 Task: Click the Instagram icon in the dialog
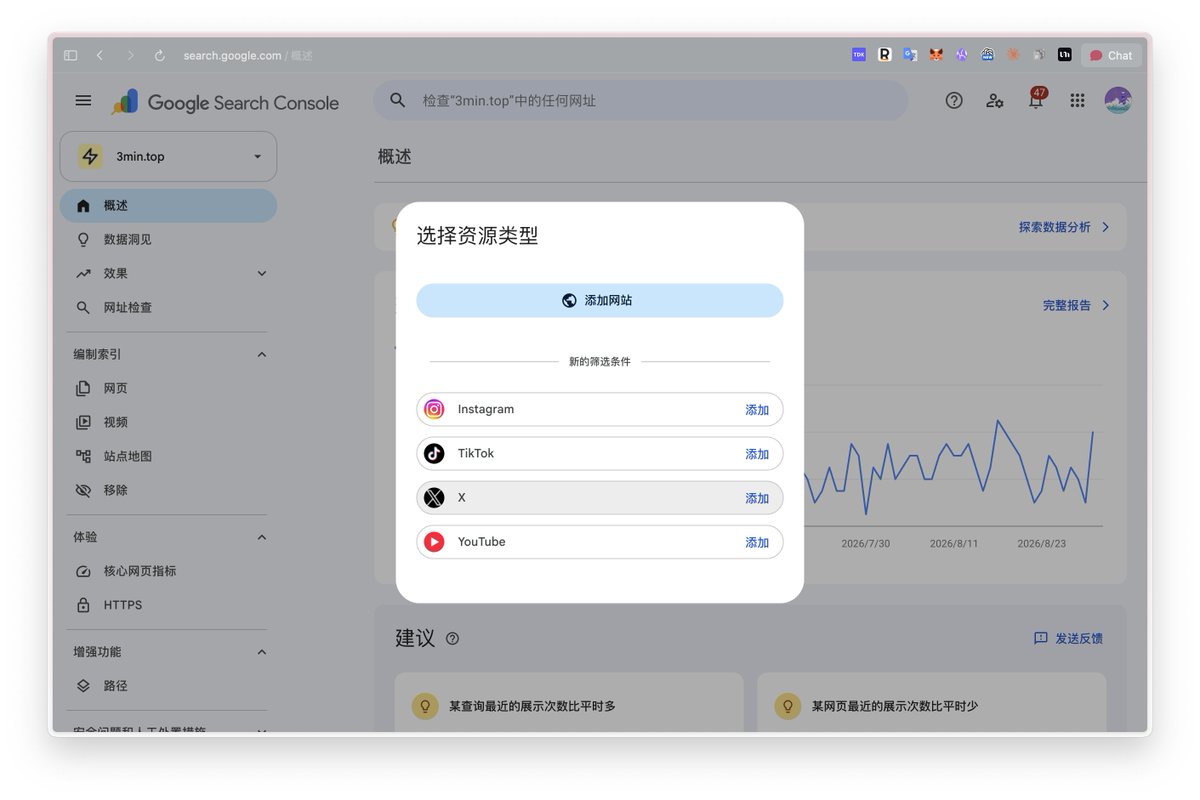434,409
